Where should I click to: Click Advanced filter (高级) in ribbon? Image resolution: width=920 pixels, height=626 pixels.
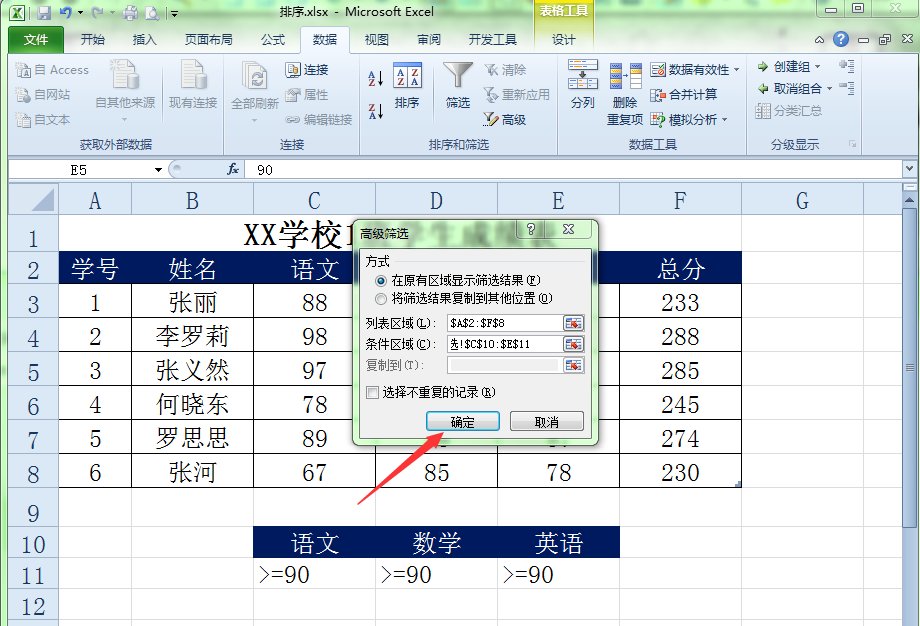pos(505,120)
